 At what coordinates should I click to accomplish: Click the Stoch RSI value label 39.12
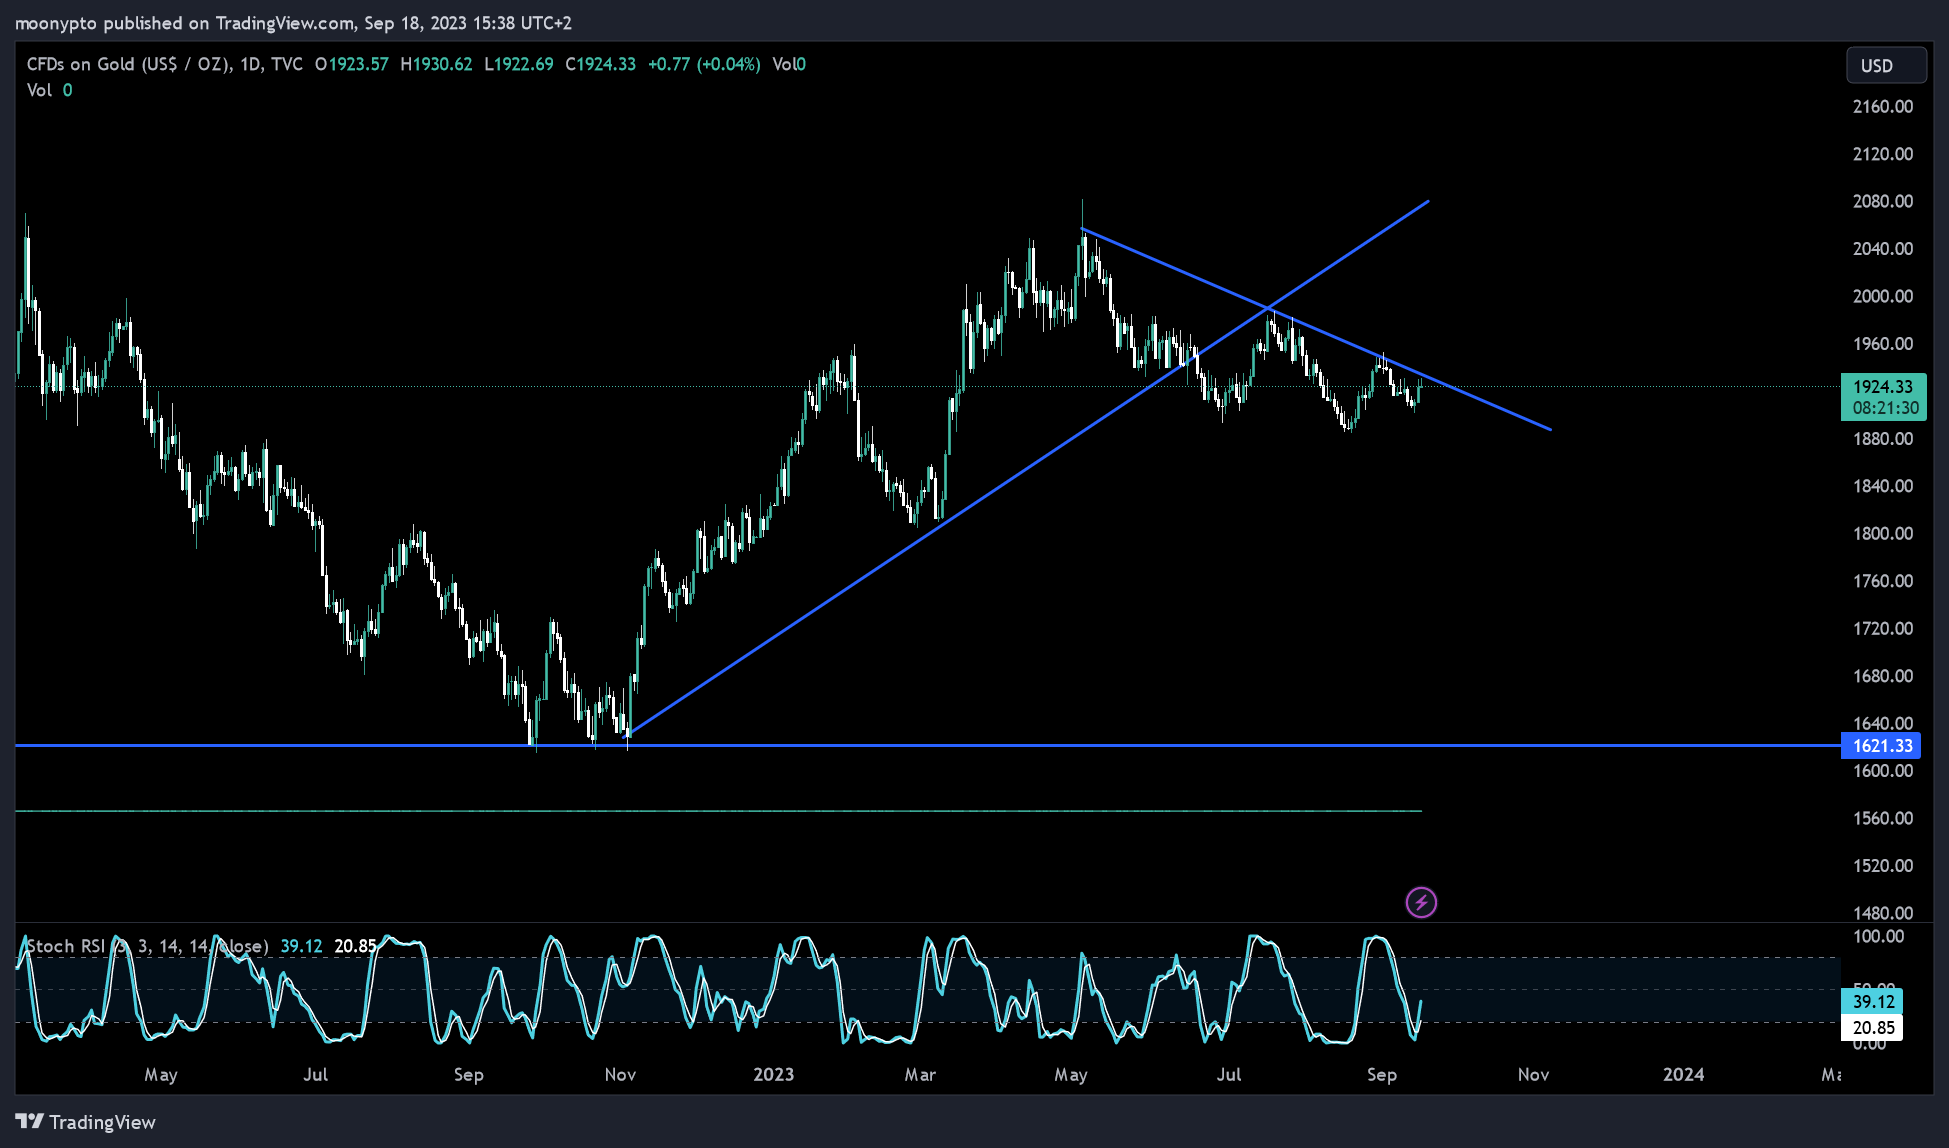pyautogui.click(x=1872, y=1001)
